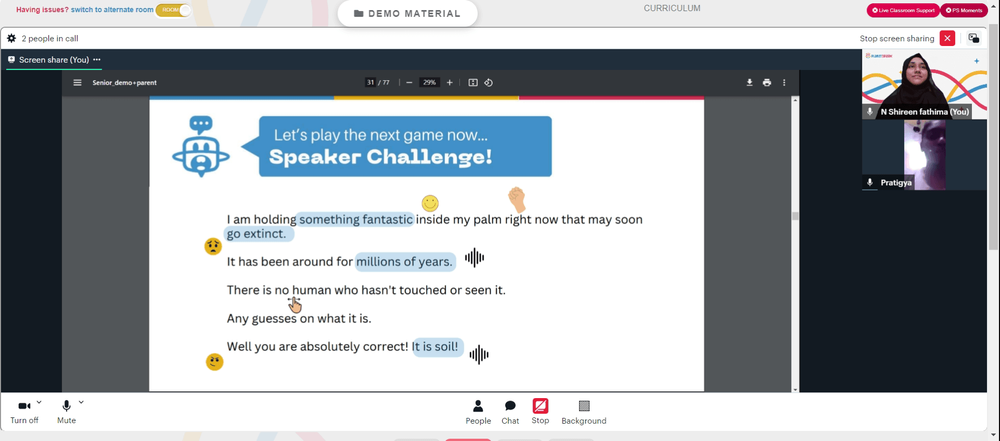Open the DEMO MATERIAL folder button
The image size is (1000, 441).
[407, 13]
